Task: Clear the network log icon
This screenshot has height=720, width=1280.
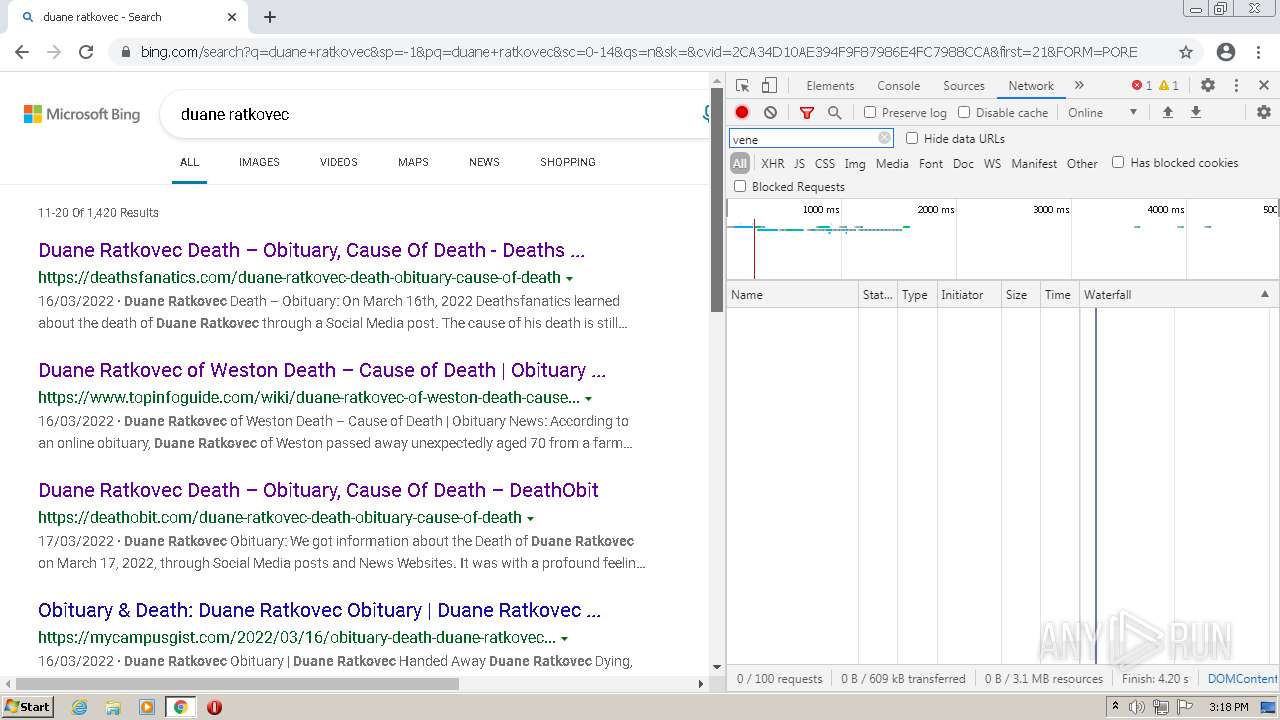Action: click(x=770, y=113)
